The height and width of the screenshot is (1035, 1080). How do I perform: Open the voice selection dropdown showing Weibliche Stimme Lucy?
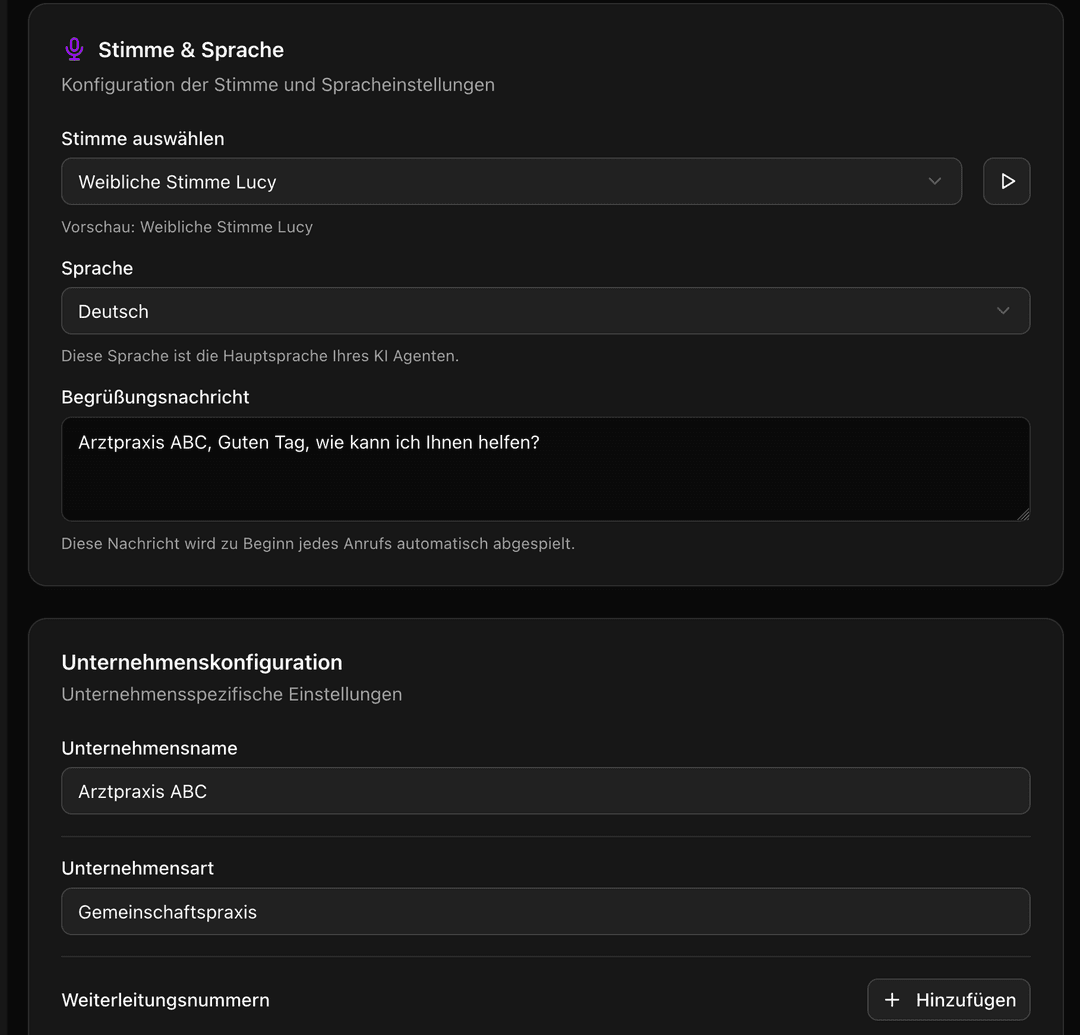pos(511,181)
